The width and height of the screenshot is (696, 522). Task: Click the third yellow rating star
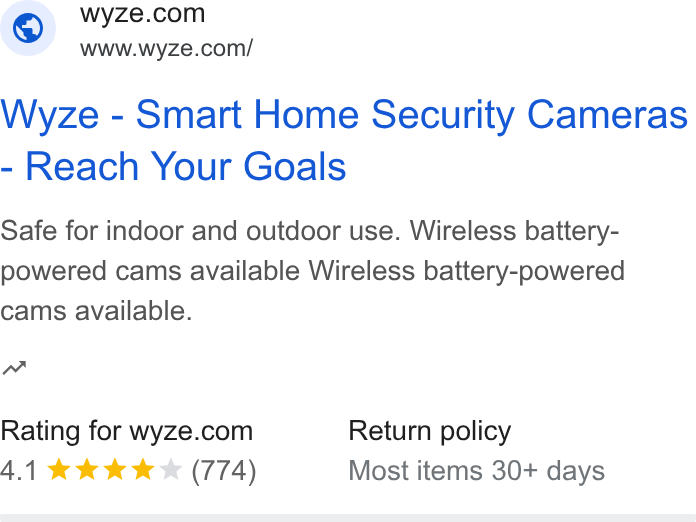coord(115,470)
